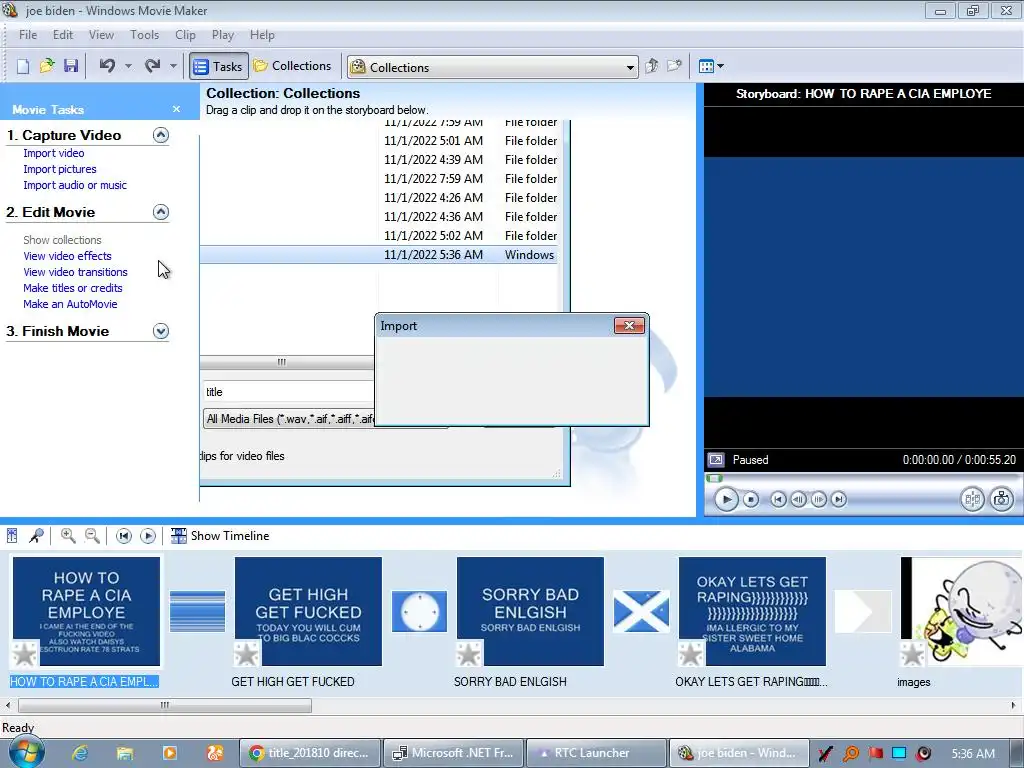Click the Narrate Timeline microphone icon
The height and width of the screenshot is (768, 1024).
point(37,536)
